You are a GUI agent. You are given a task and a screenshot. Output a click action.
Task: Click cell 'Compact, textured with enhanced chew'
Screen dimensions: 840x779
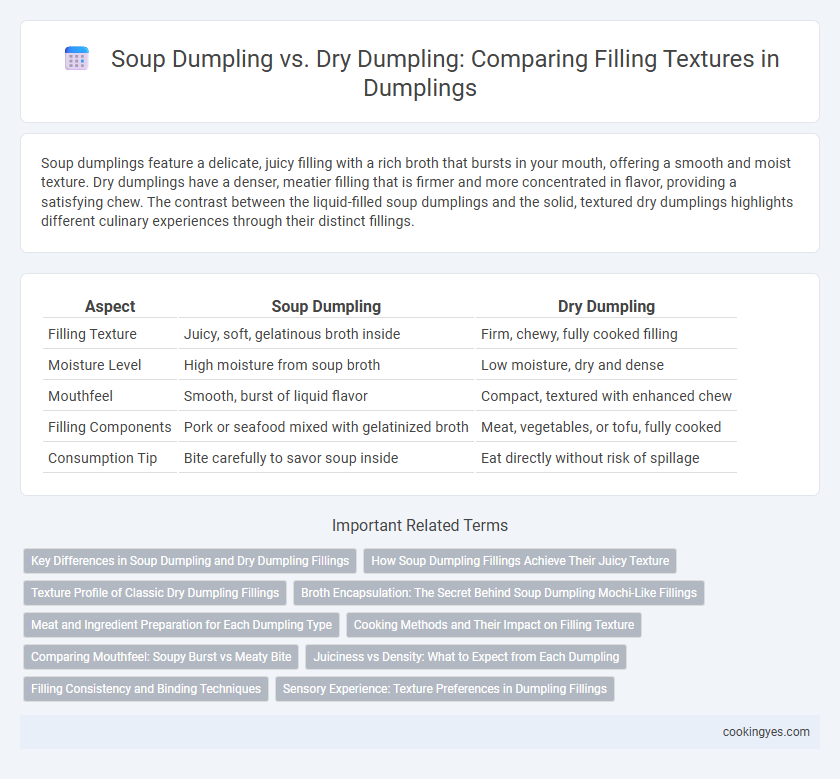point(606,396)
